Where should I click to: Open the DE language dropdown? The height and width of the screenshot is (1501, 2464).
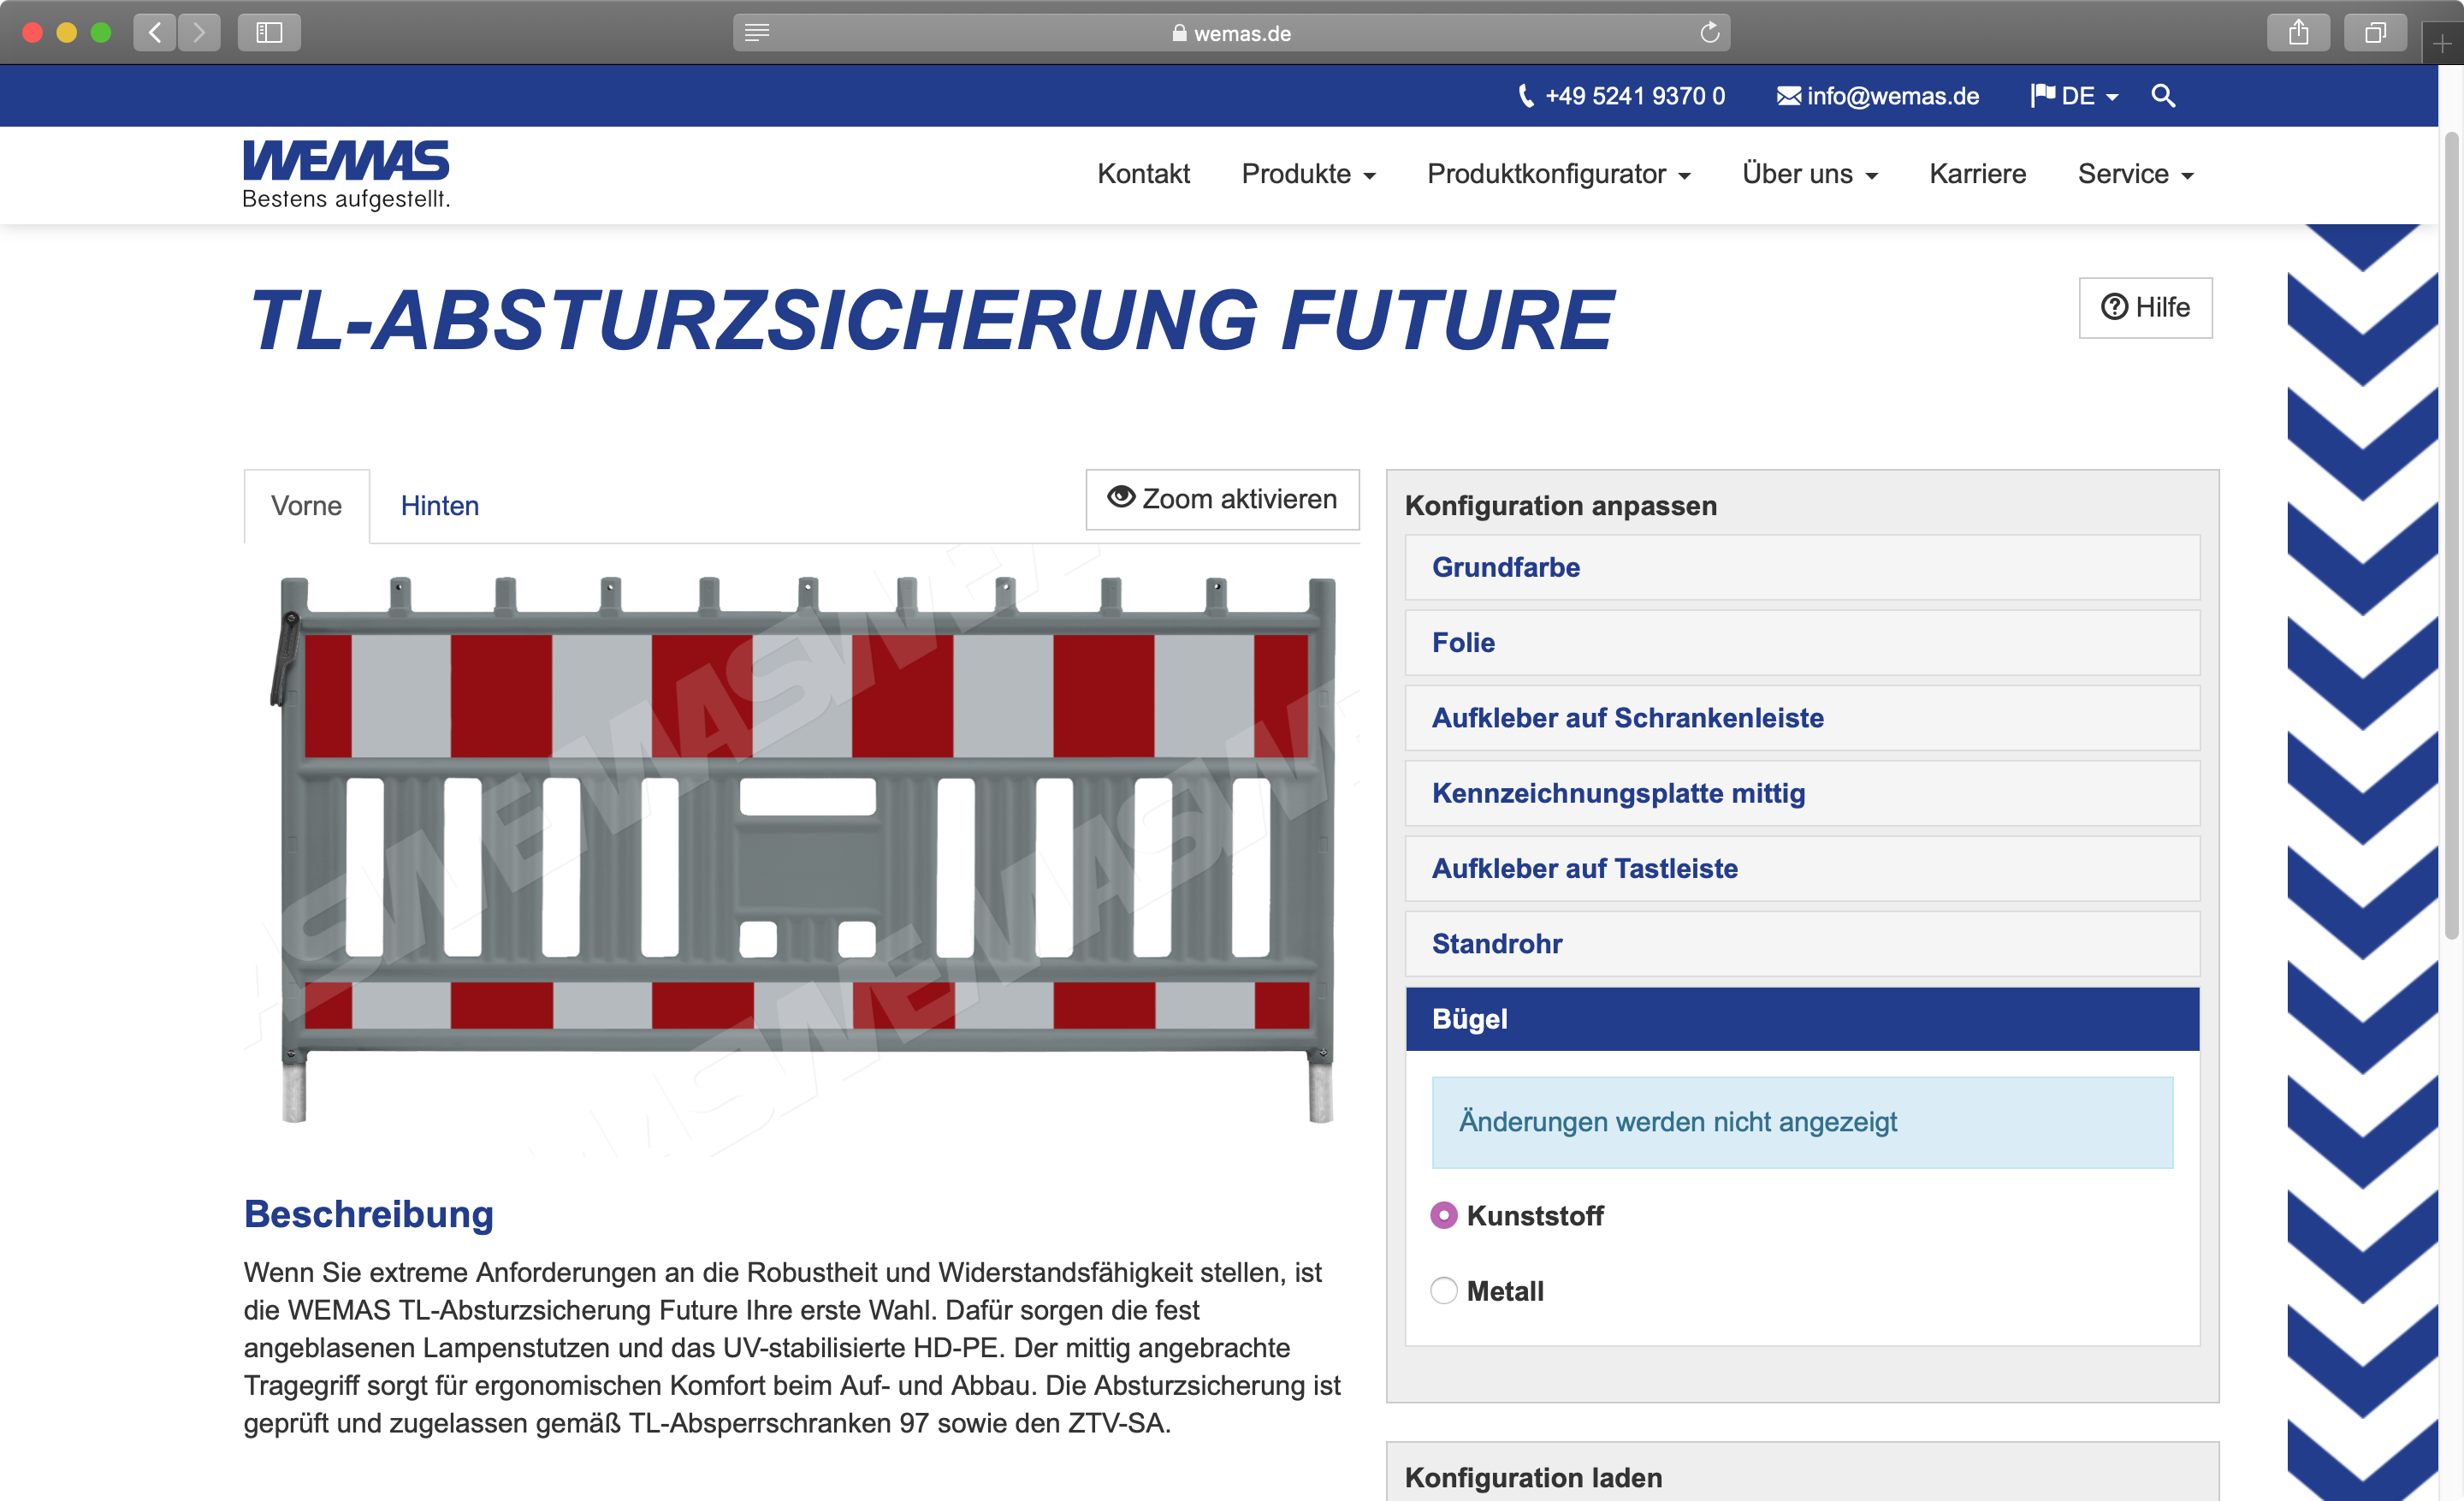[2075, 96]
